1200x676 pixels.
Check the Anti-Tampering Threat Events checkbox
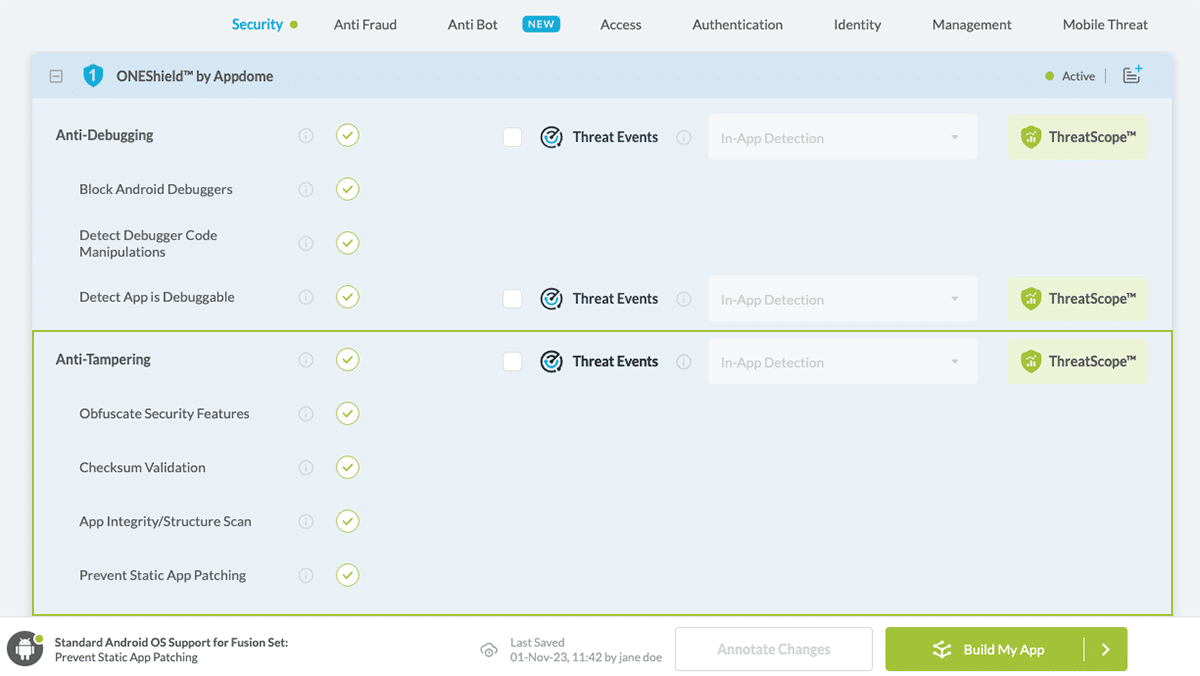tap(512, 362)
